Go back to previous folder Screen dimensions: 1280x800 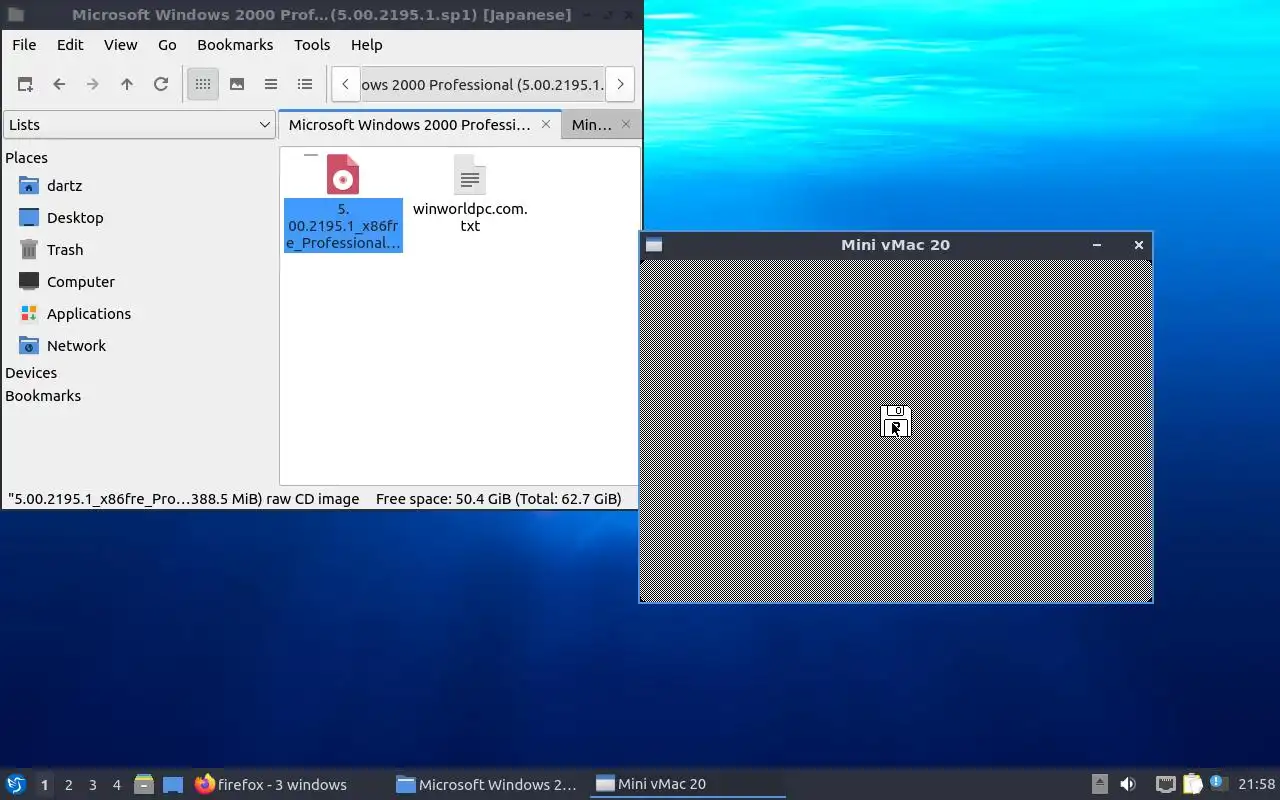point(59,84)
